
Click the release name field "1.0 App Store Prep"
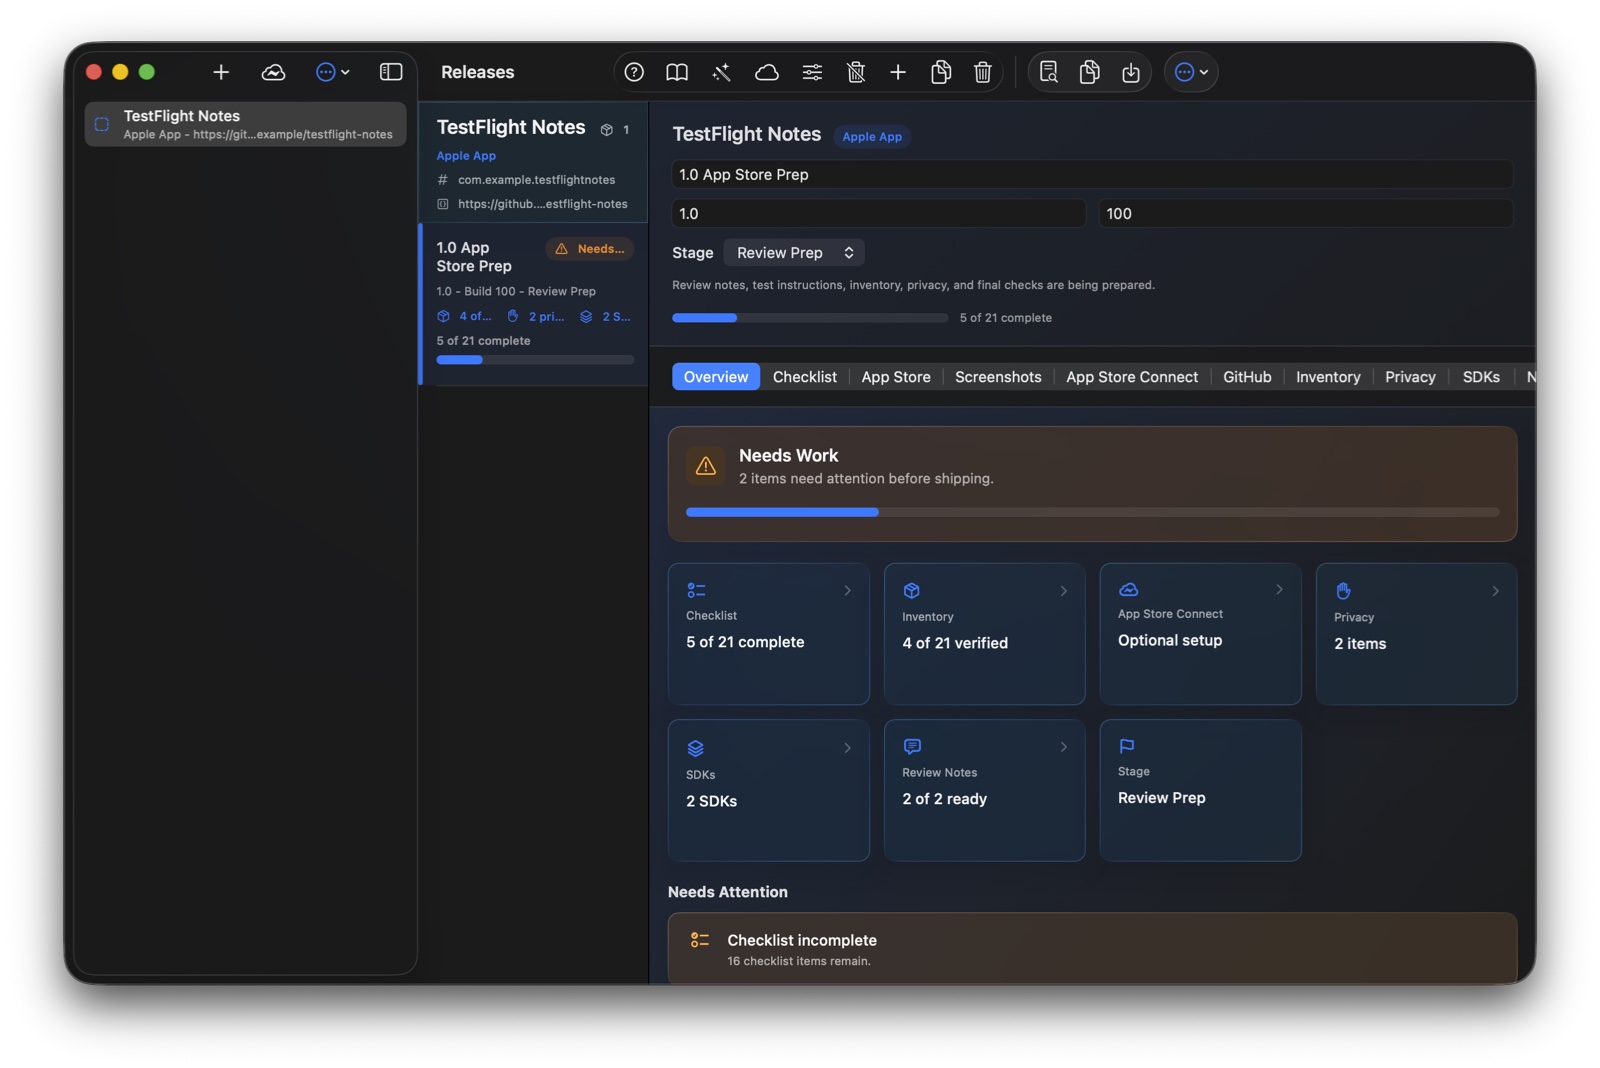coord(1092,174)
